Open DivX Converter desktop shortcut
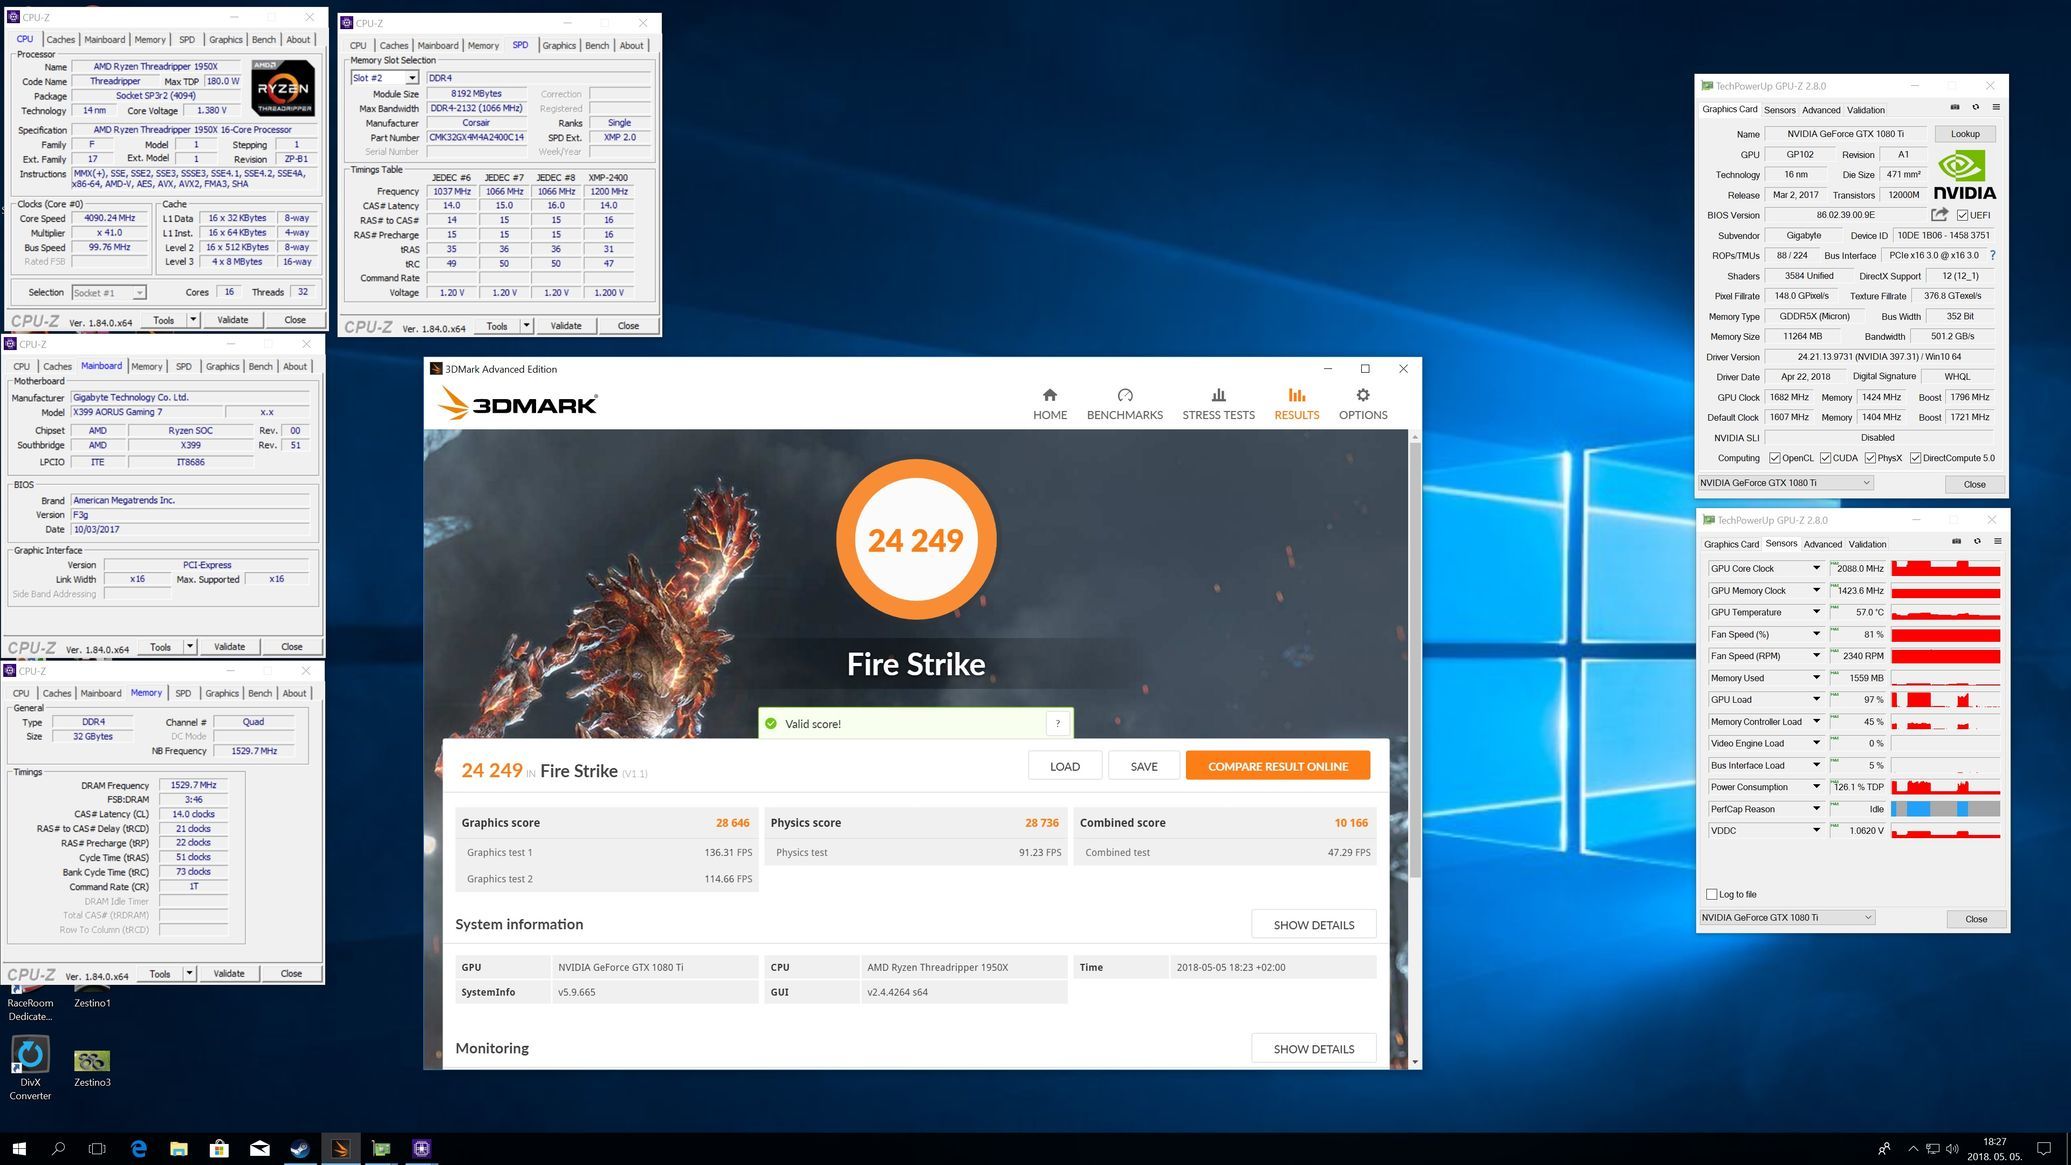 [30, 1068]
